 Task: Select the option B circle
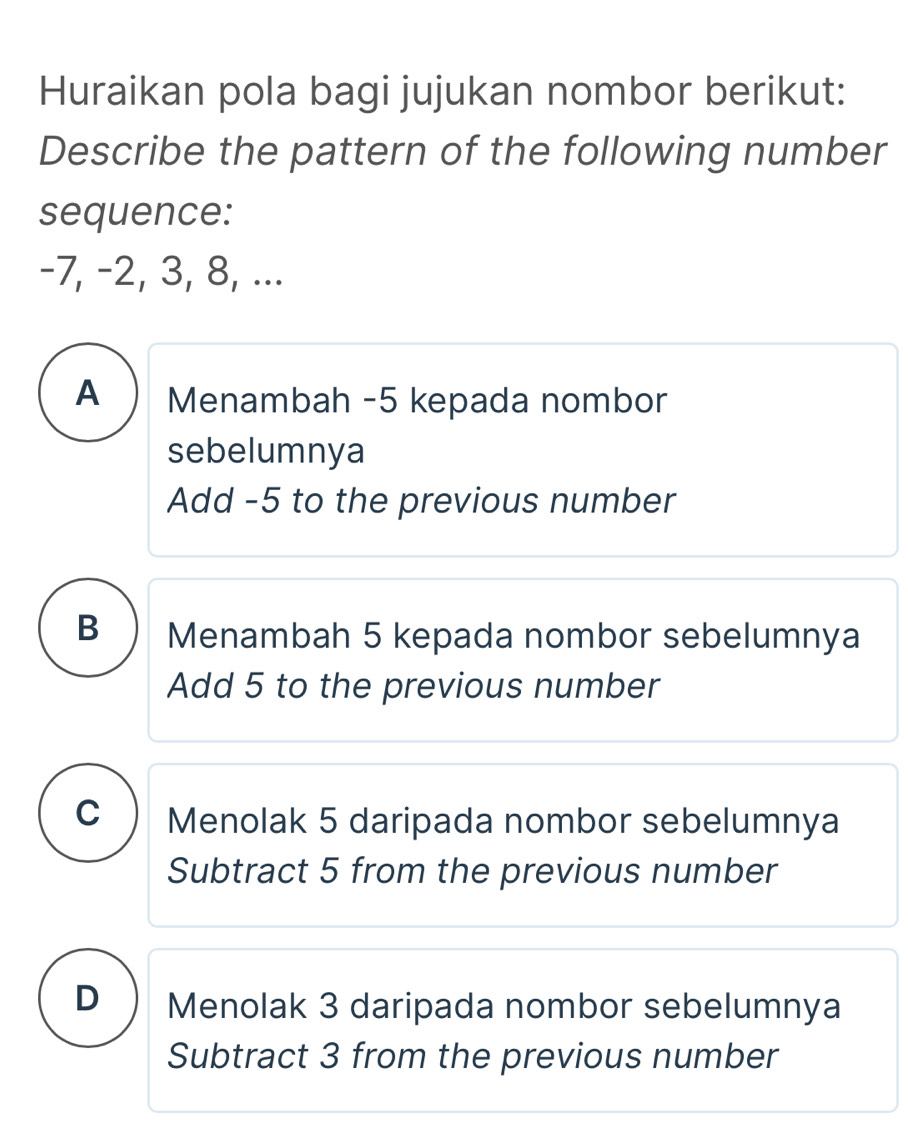tap(87, 628)
